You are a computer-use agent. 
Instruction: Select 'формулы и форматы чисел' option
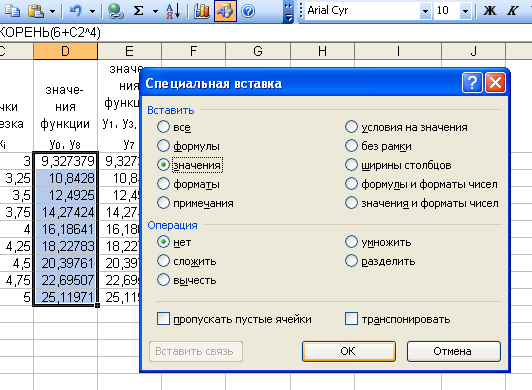pyautogui.click(x=351, y=184)
